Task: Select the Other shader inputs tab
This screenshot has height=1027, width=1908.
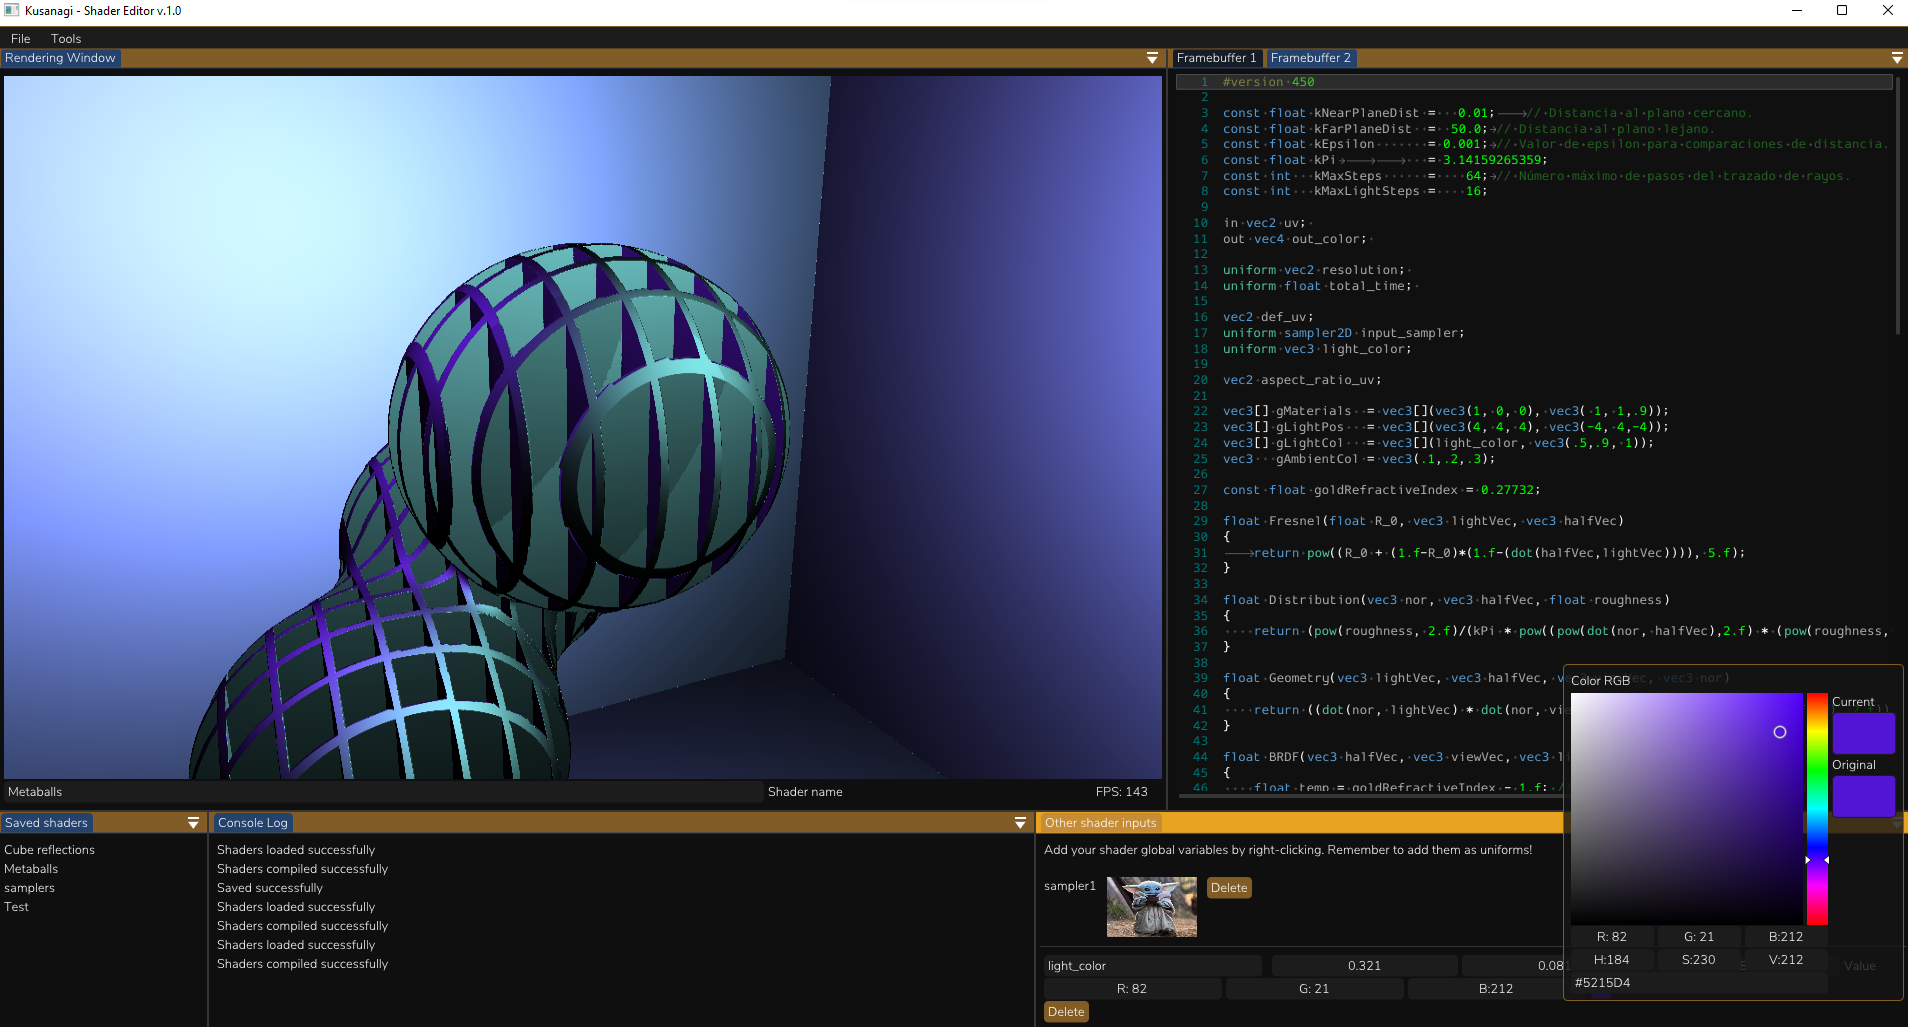Action: pyautogui.click(x=1100, y=823)
